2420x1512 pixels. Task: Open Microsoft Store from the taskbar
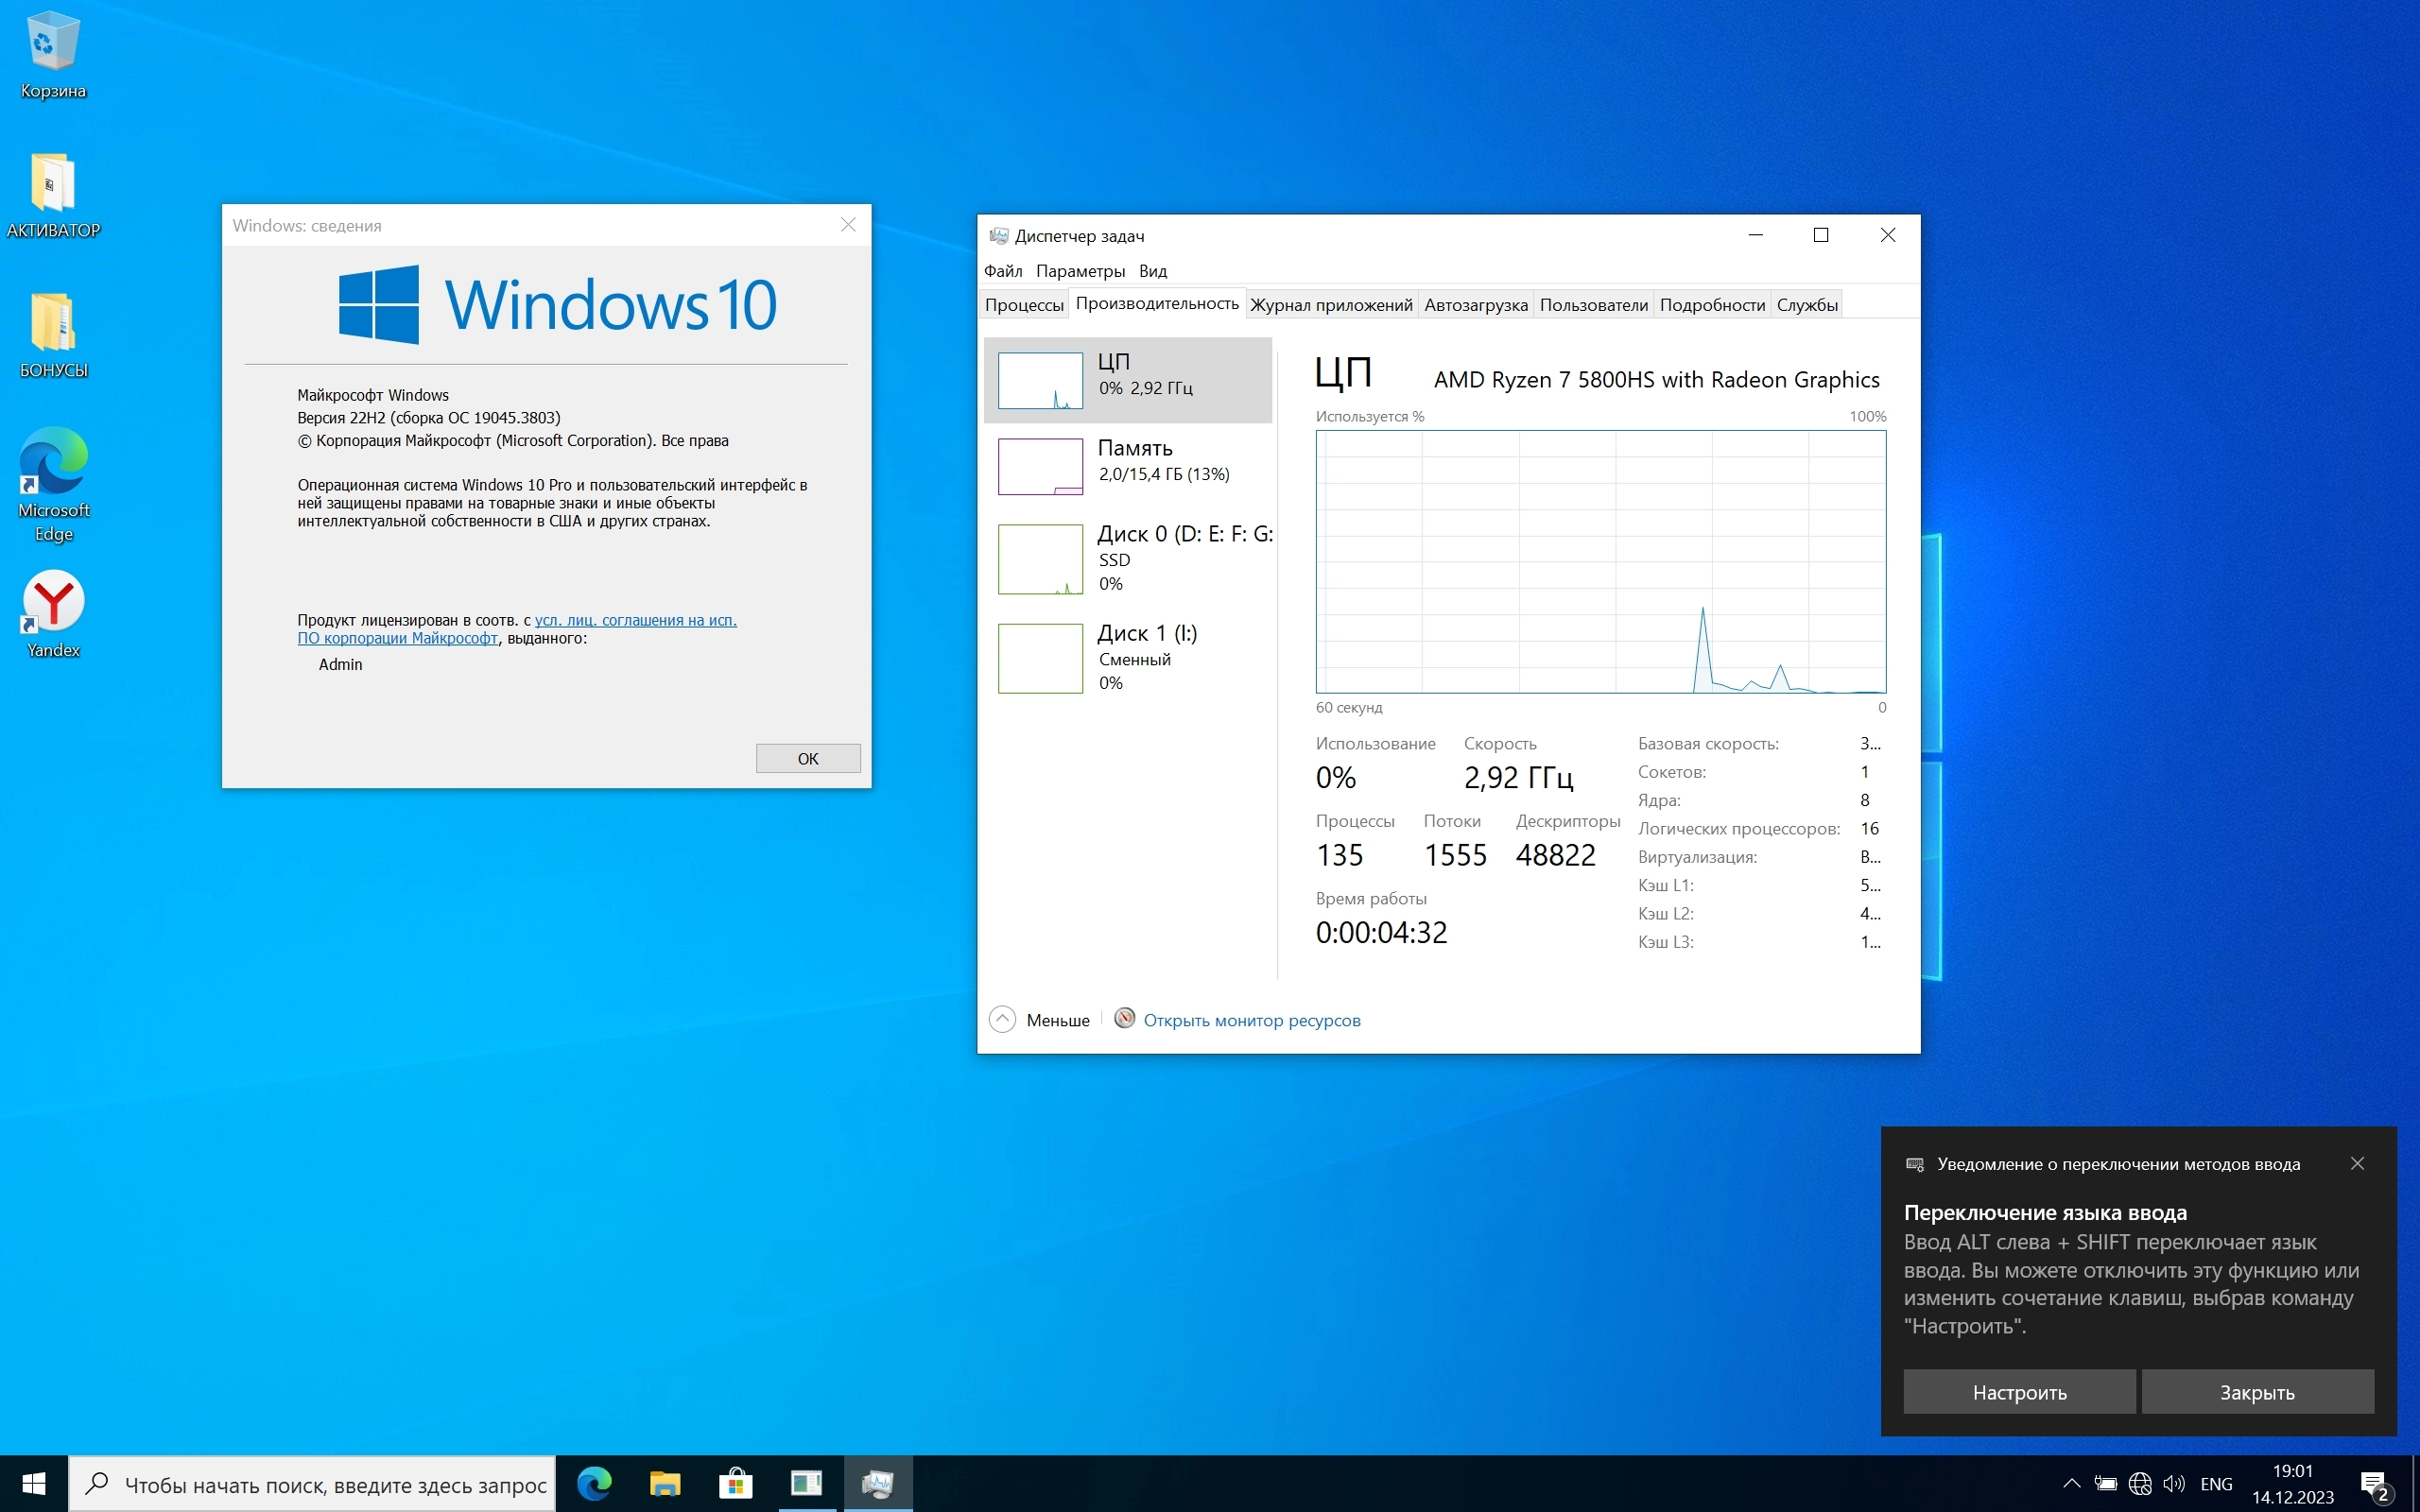[x=735, y=1483]
